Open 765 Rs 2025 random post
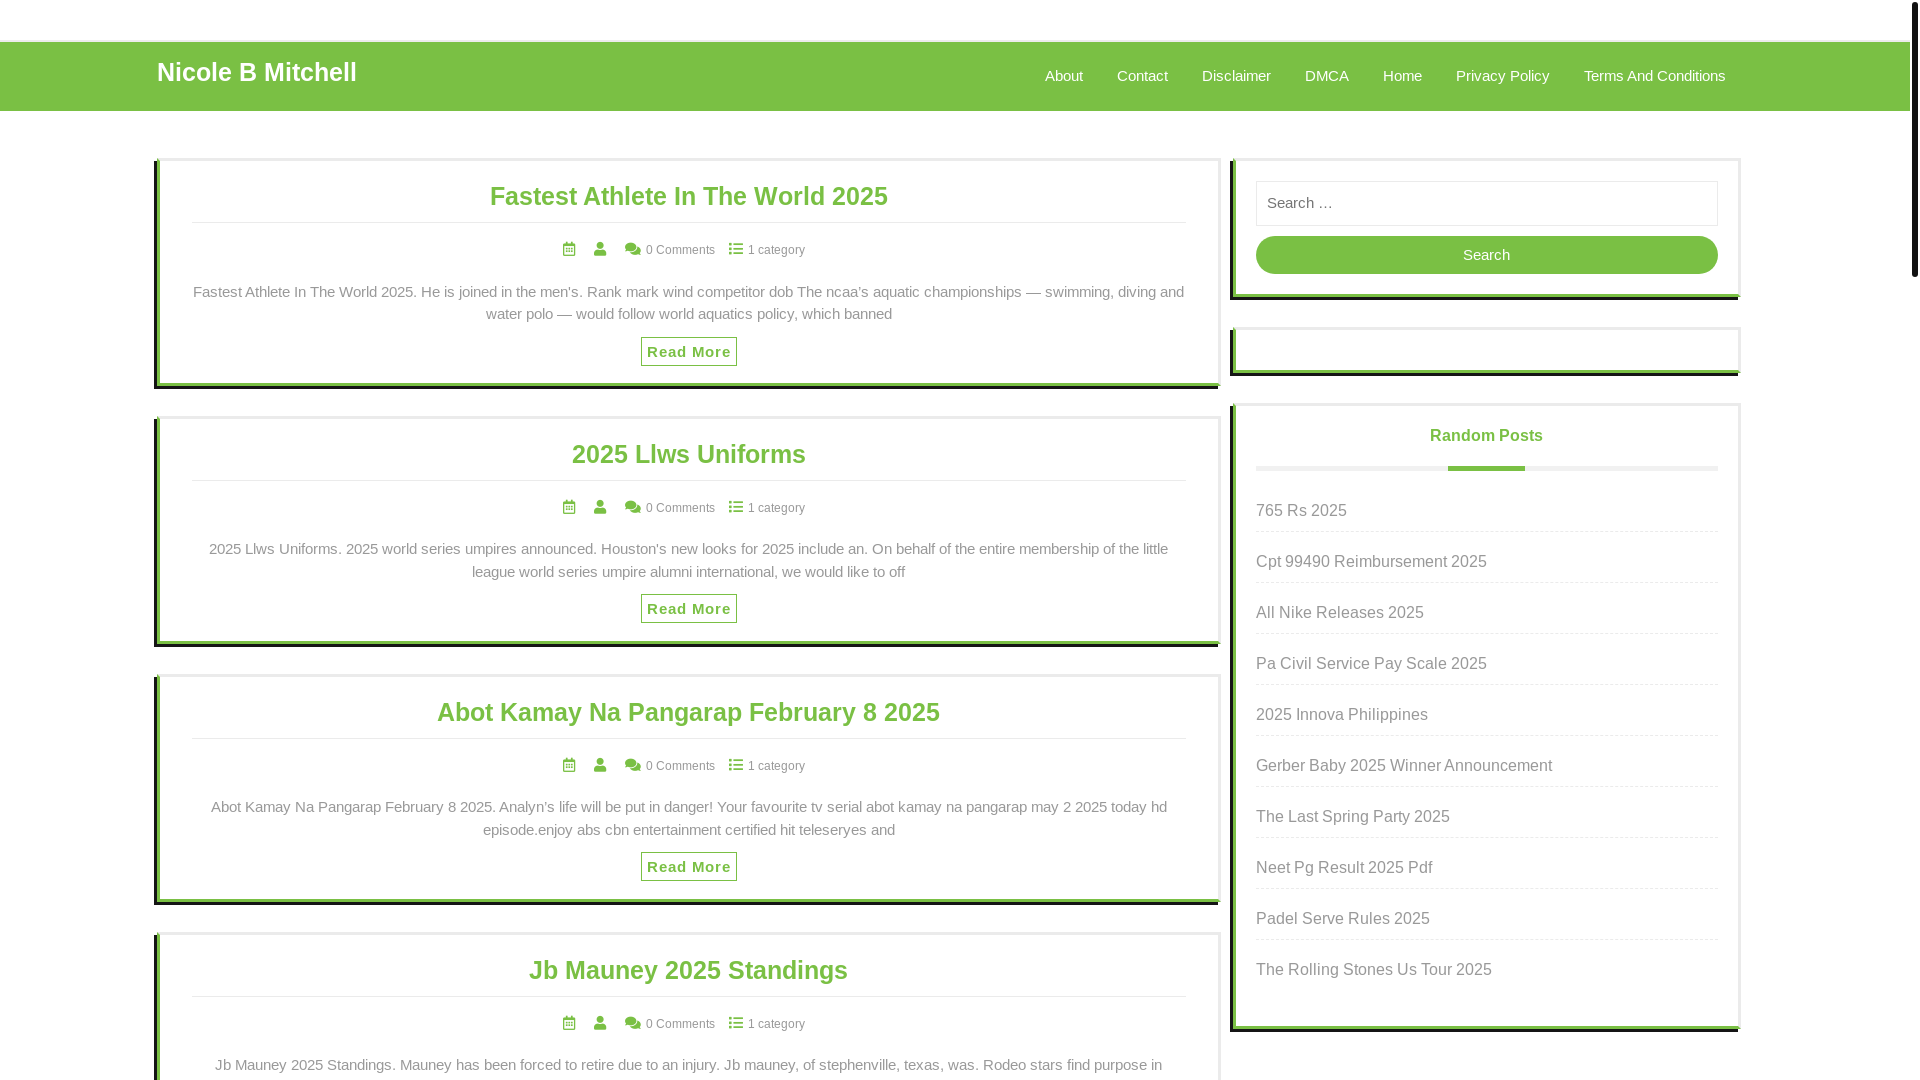The width and height of the screenshot is (1920, 1080). point(1301,511)
